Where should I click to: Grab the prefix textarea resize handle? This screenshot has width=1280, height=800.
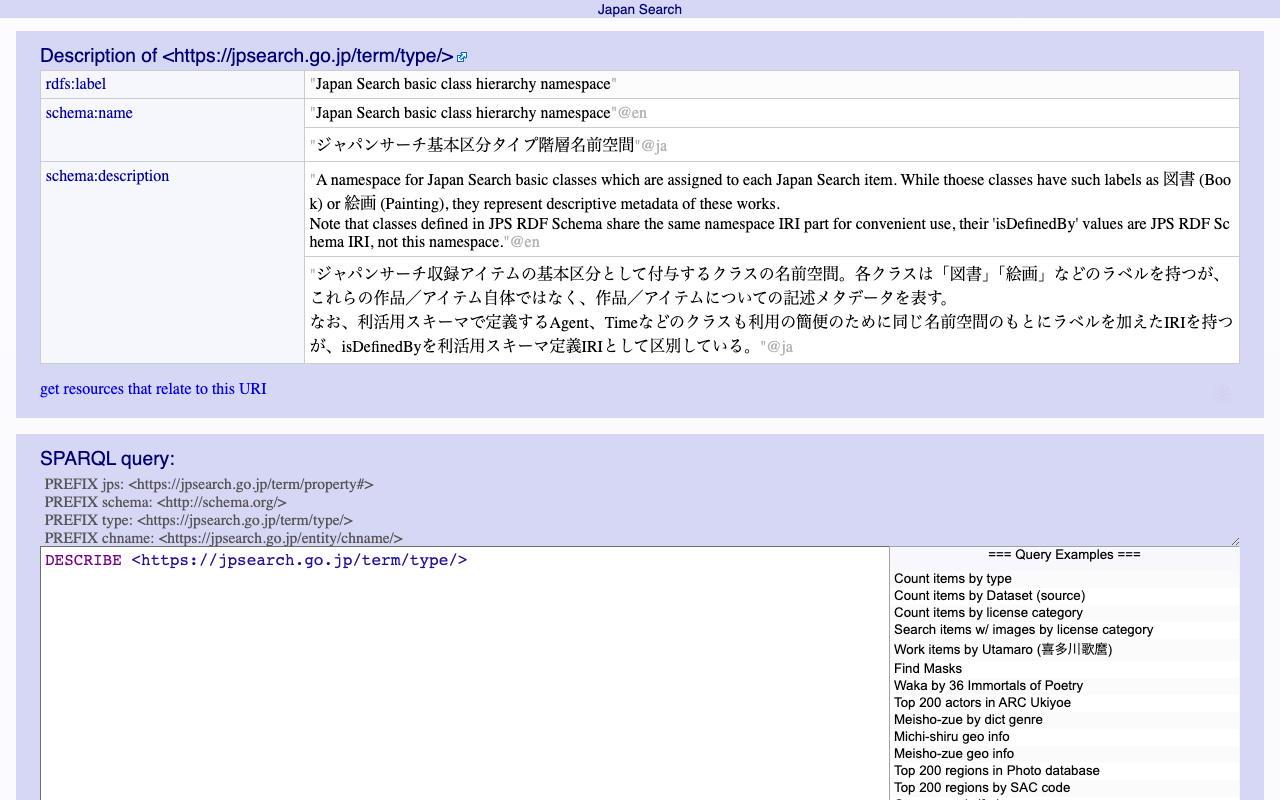point(1234,541)
